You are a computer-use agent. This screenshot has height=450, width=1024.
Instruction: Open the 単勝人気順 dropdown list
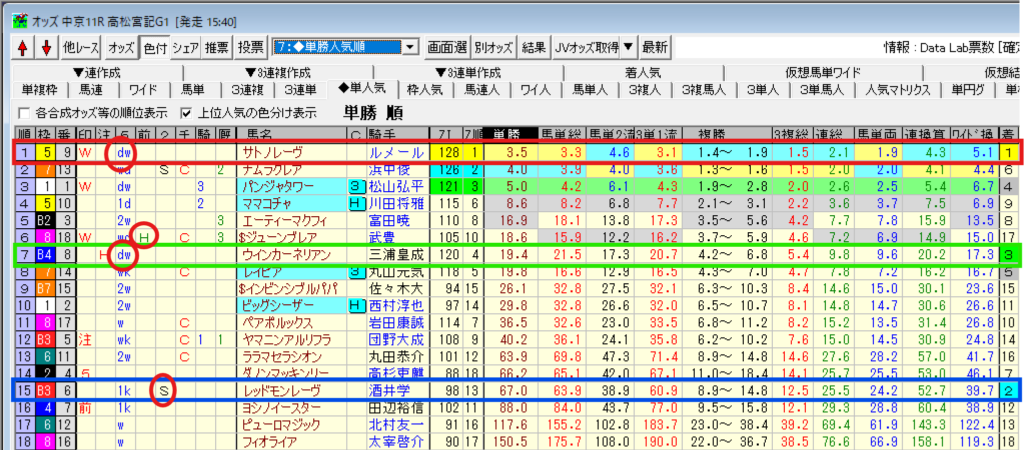click(411, 47)
